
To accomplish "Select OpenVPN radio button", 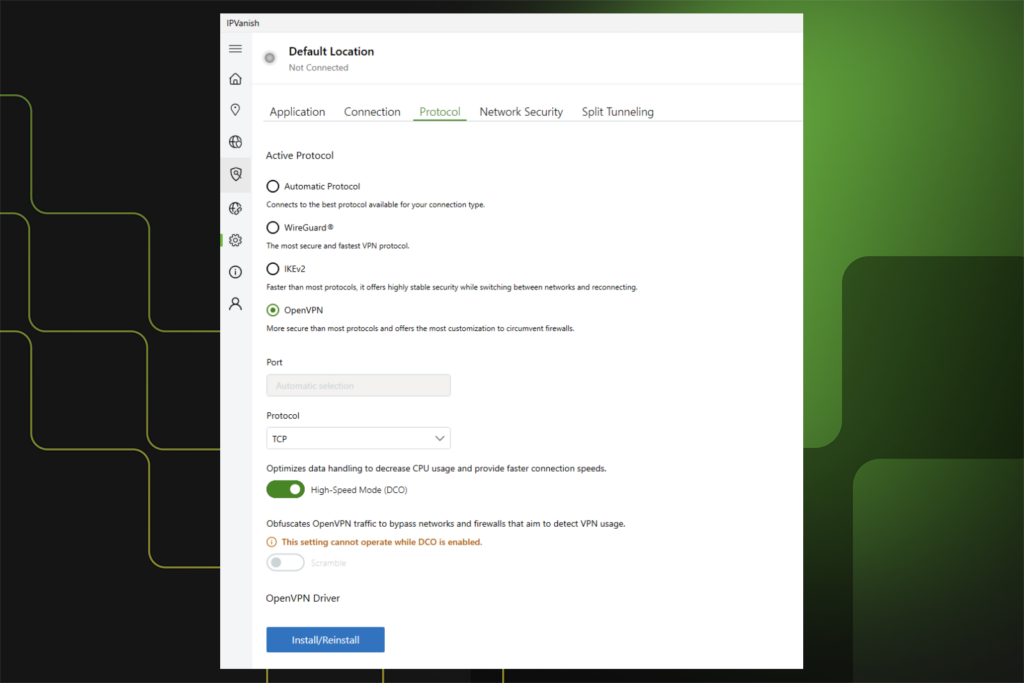I will 273,310.
